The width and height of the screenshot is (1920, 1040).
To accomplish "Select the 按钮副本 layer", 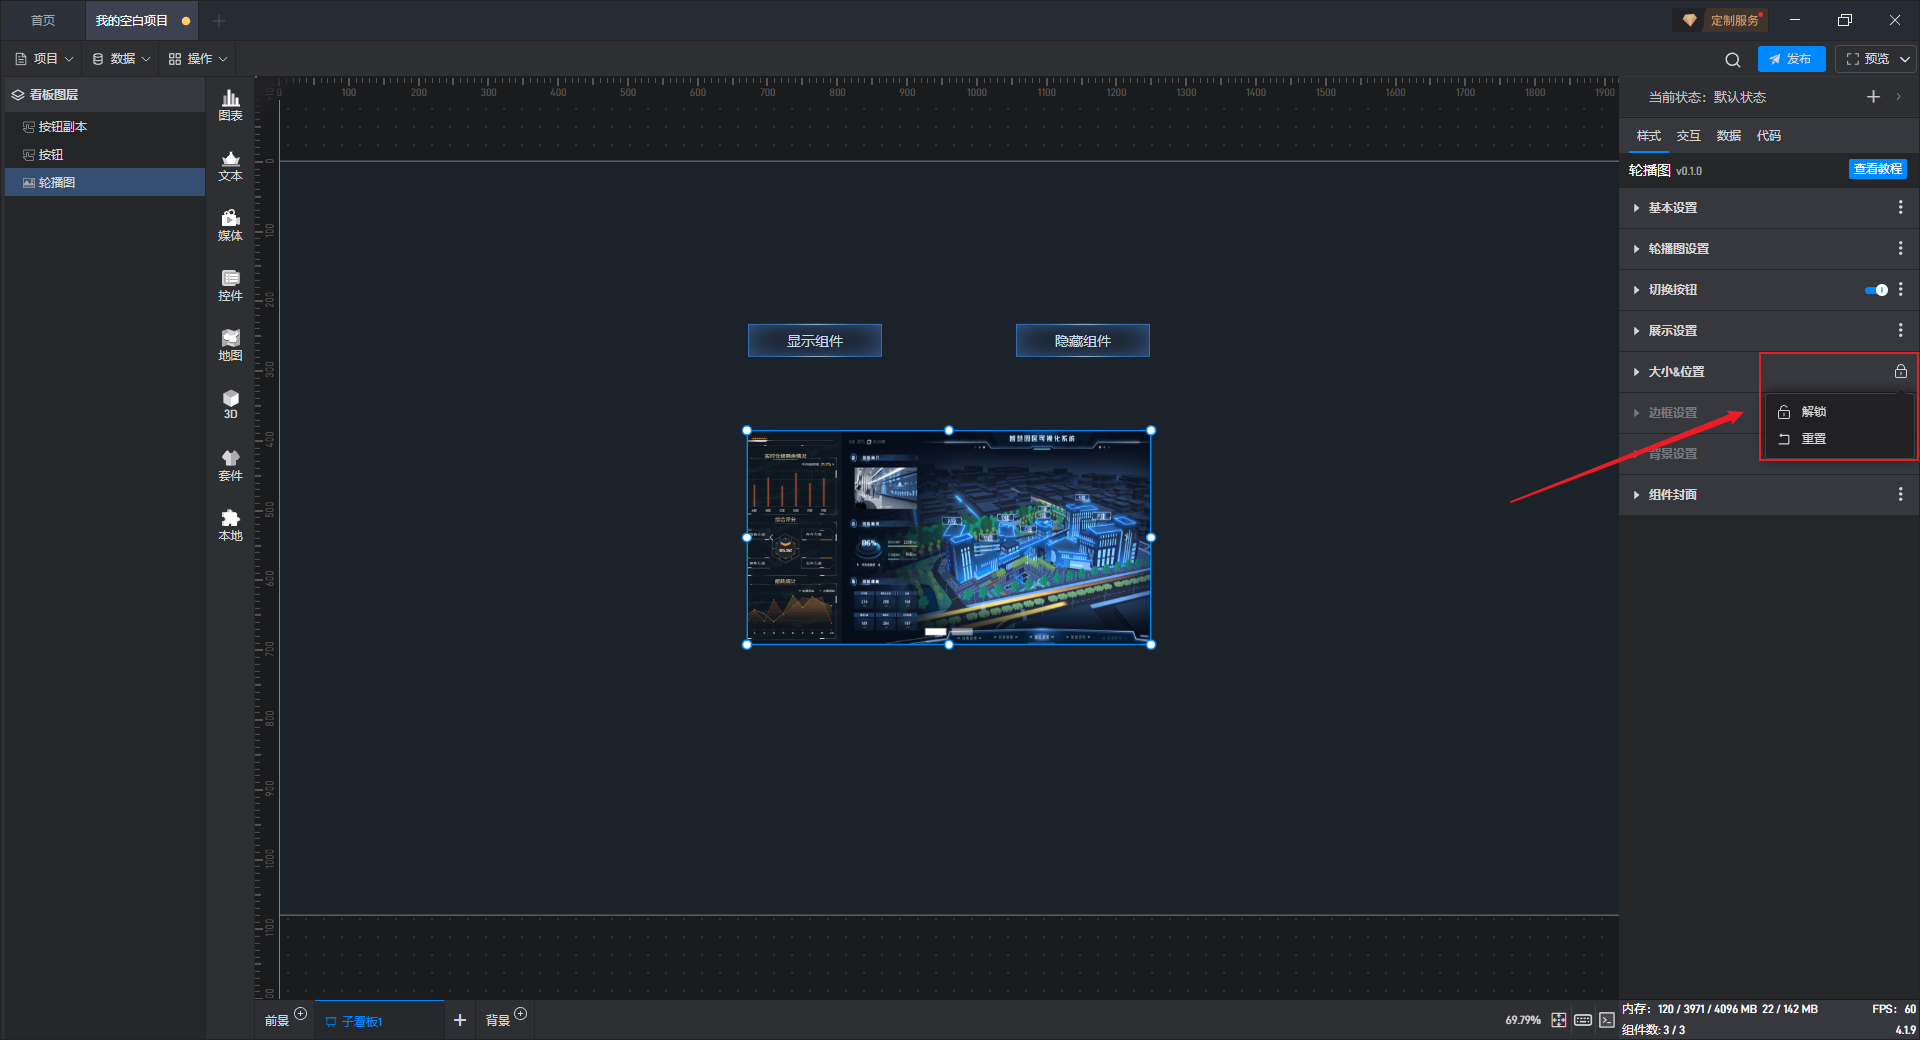I will (x=62, y=127).
